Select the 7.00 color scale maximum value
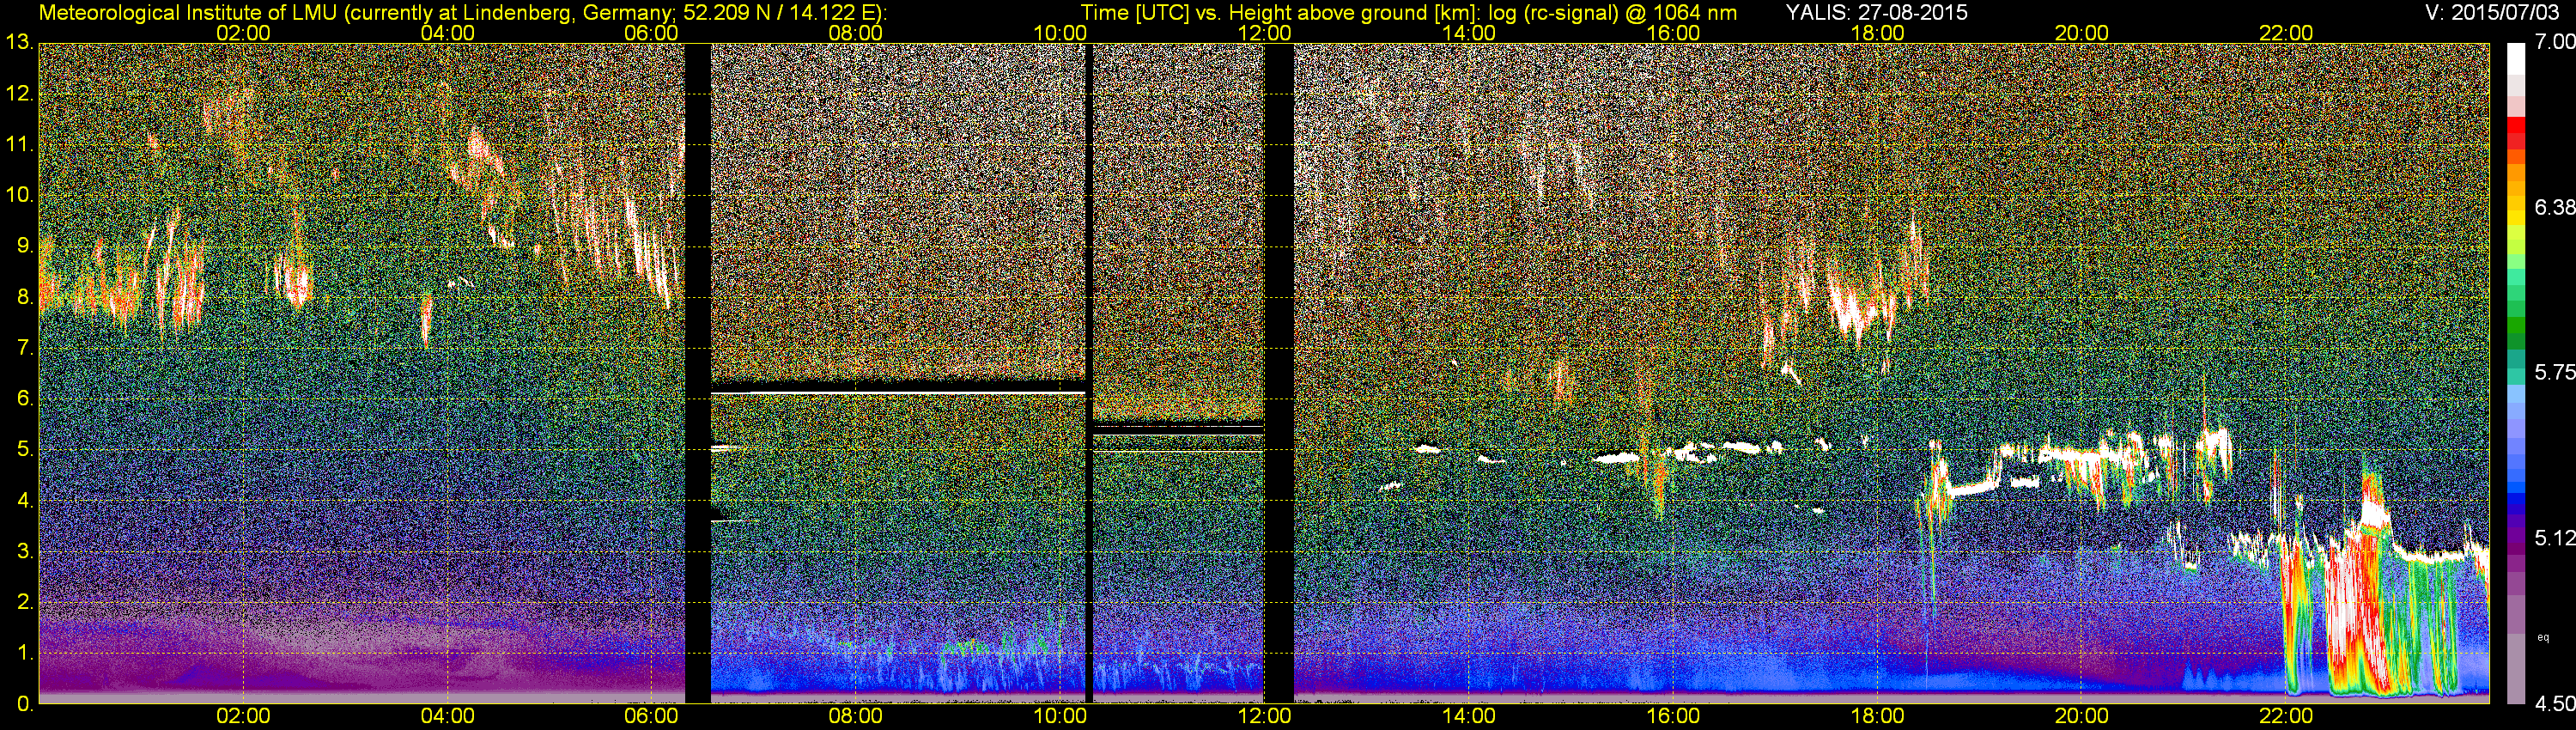 [x=2554, y=42]
